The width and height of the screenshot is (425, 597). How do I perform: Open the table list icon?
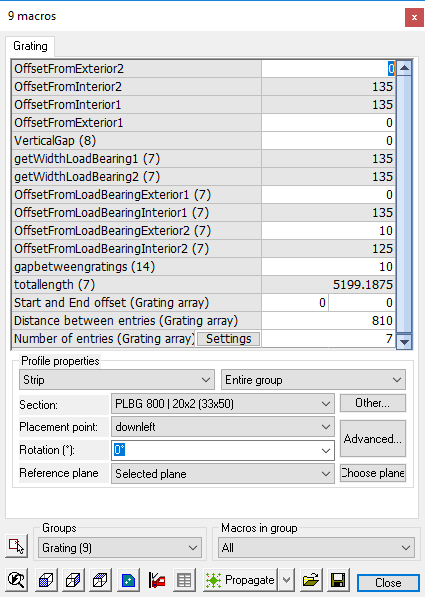click(x=184, y=580)
